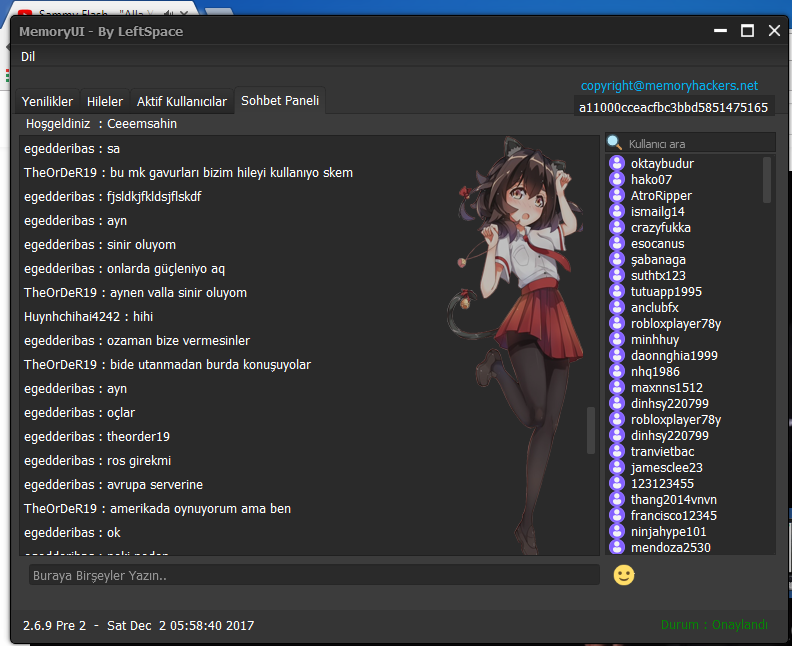Click the user list scrollbar thumb
Screen dimensions: 792x646
(x=767, y=180)
